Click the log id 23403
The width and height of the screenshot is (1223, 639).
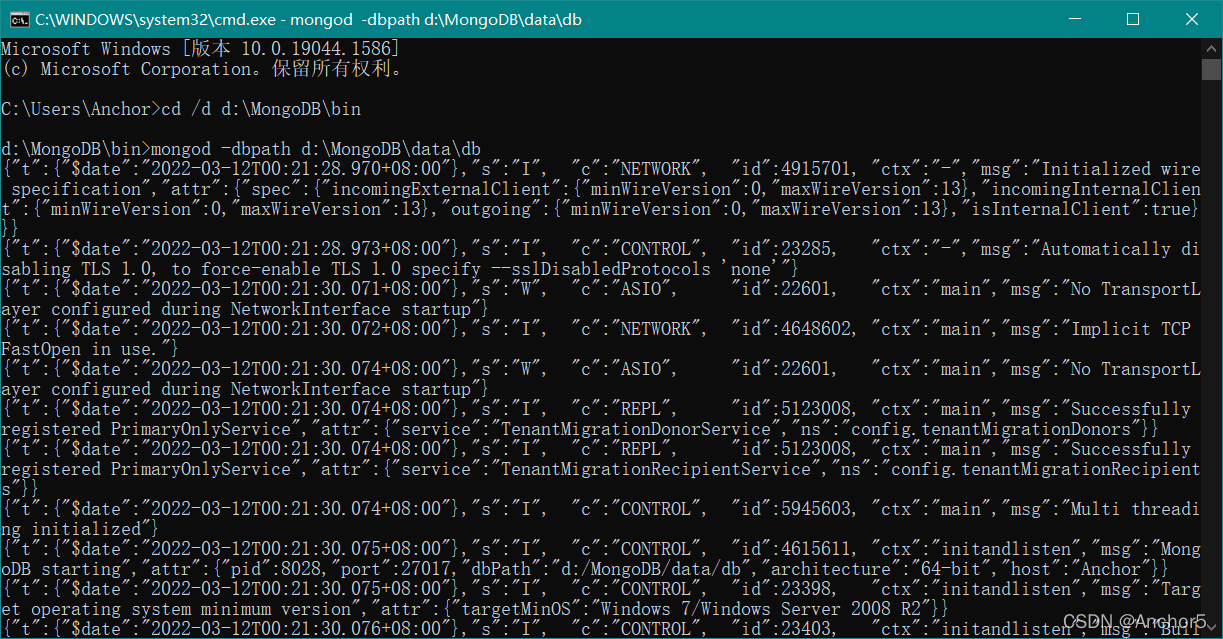(810, 629)
